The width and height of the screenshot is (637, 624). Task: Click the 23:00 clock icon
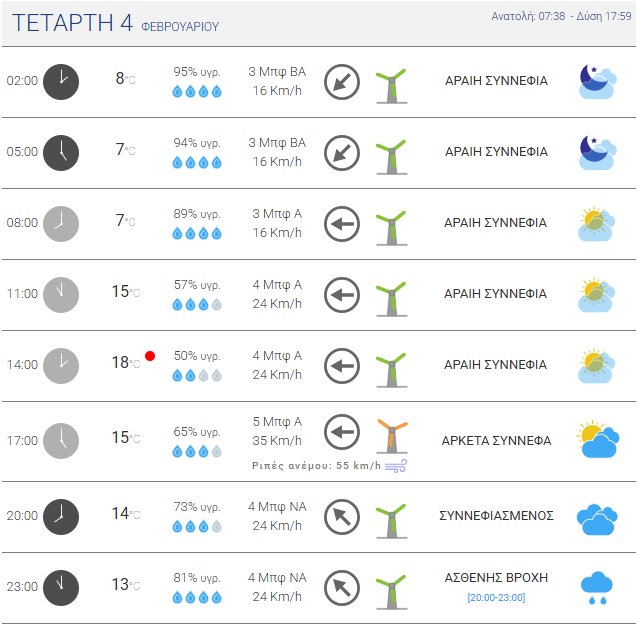click(x=61, y=587)
